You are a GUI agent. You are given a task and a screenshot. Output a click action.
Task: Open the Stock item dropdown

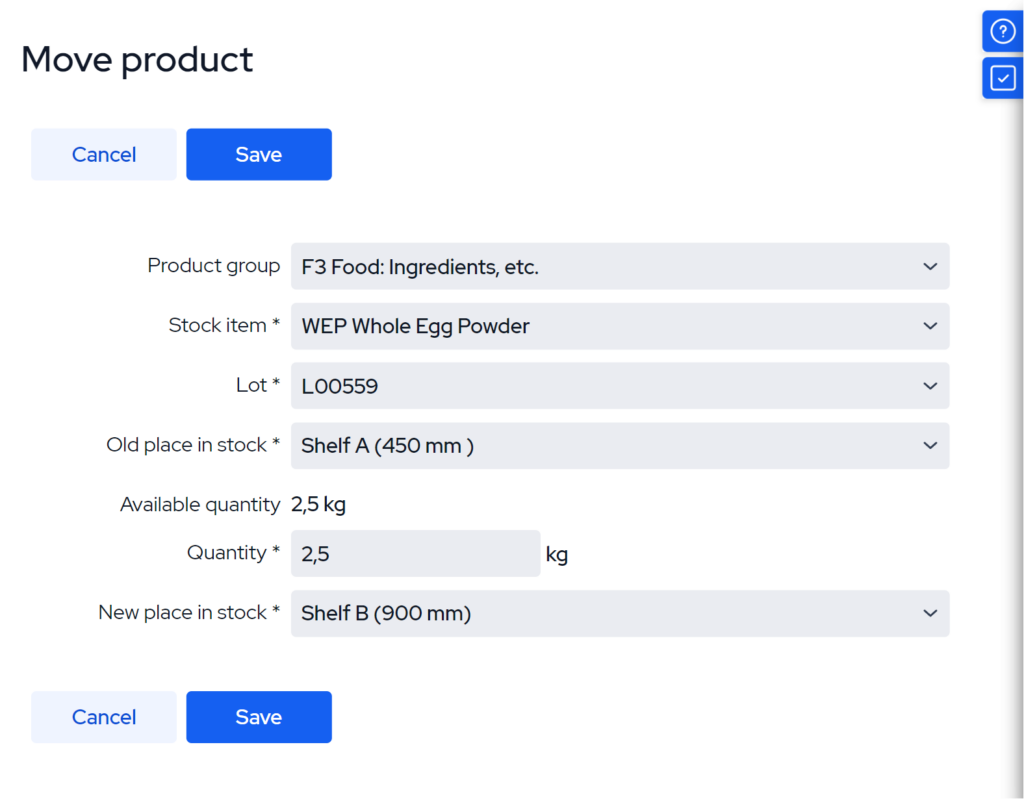coord(620,326)
